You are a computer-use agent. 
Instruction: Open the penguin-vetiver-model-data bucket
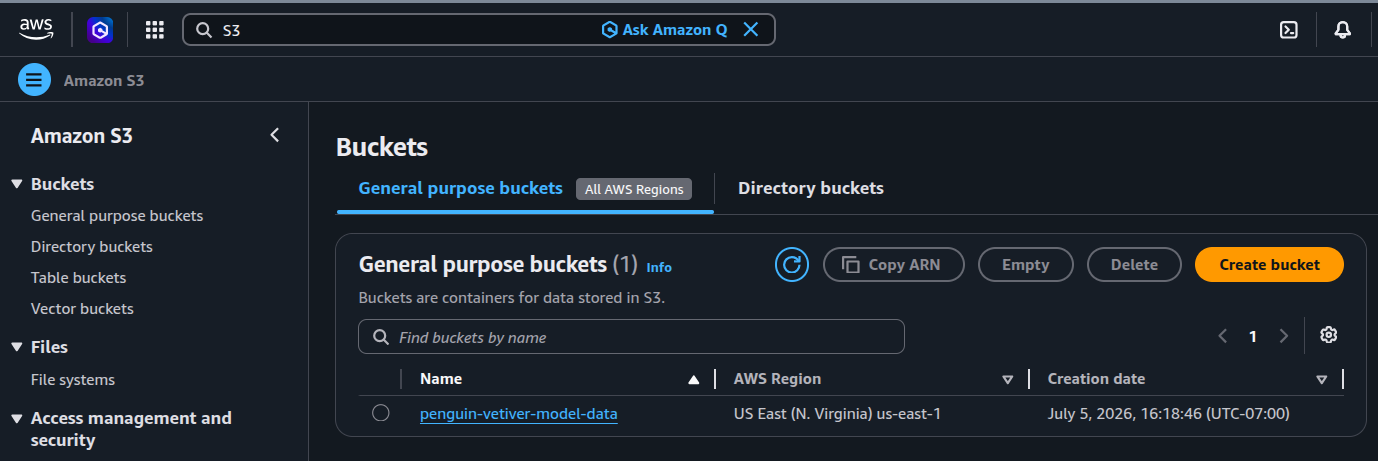518,413
